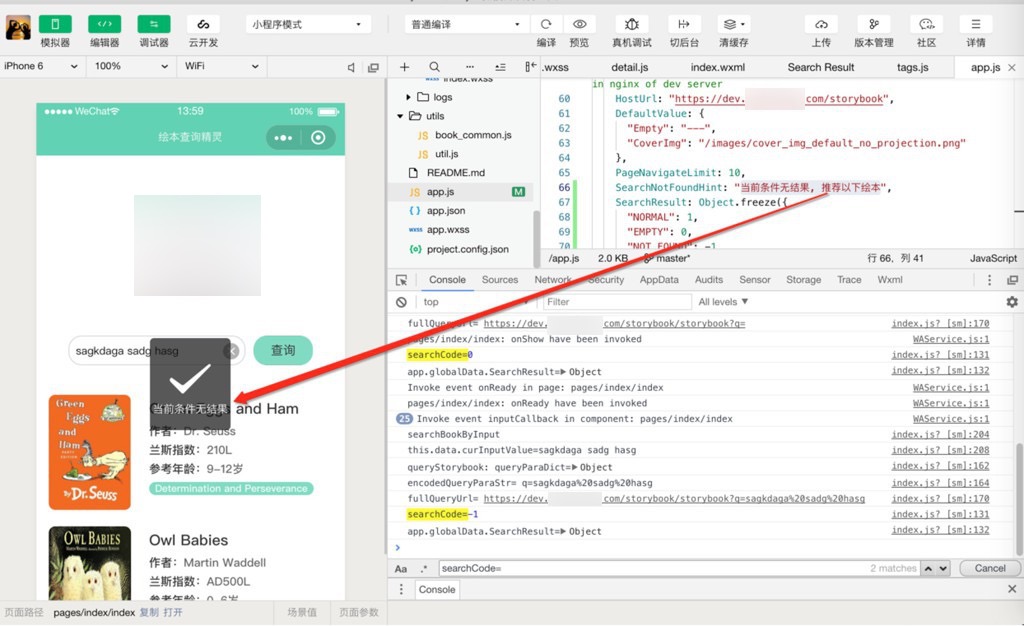Click the file tree sort/indent icon

(x=500, y=67)
